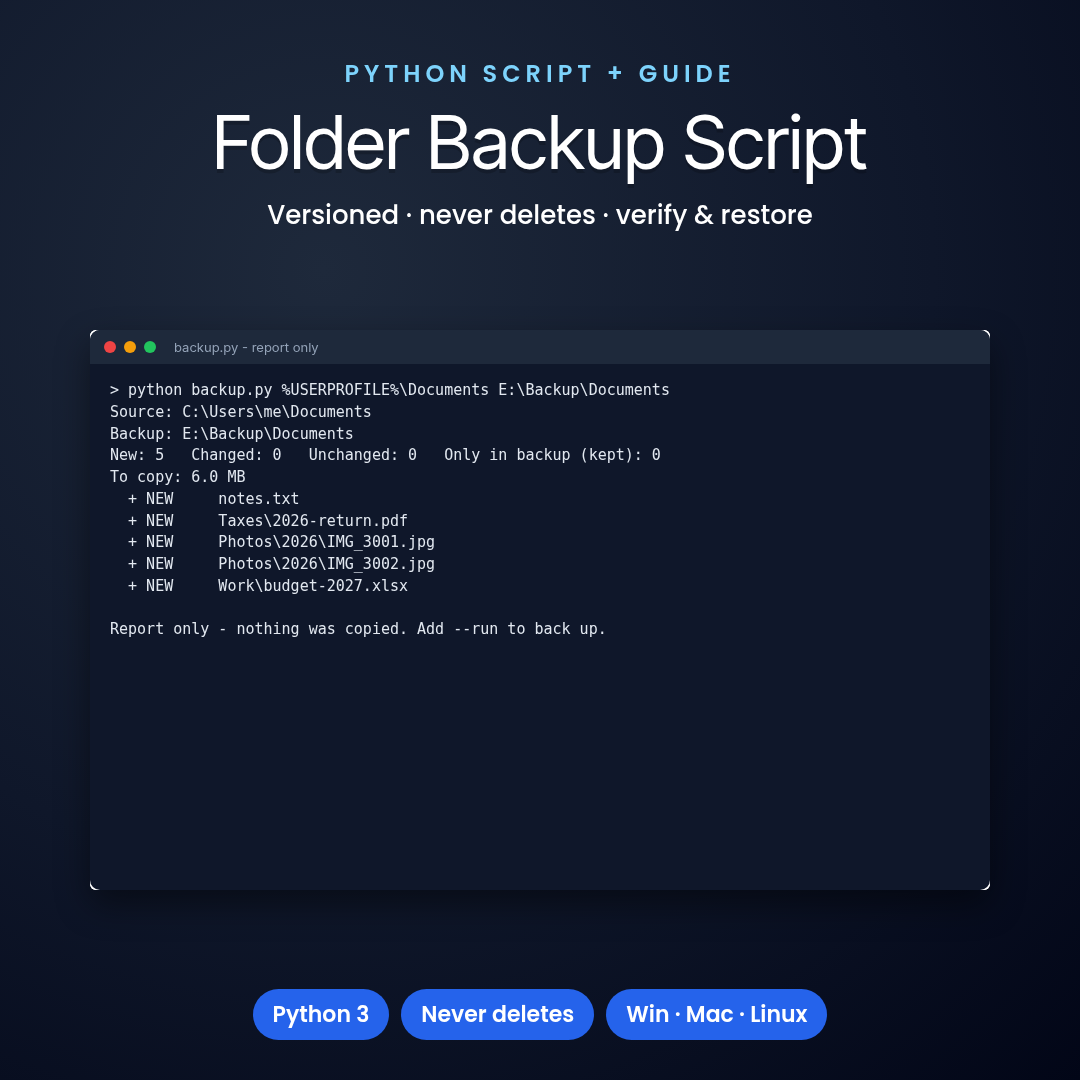
Task: Click the 'notes.txt' file entry
Action: coord(258,499)
